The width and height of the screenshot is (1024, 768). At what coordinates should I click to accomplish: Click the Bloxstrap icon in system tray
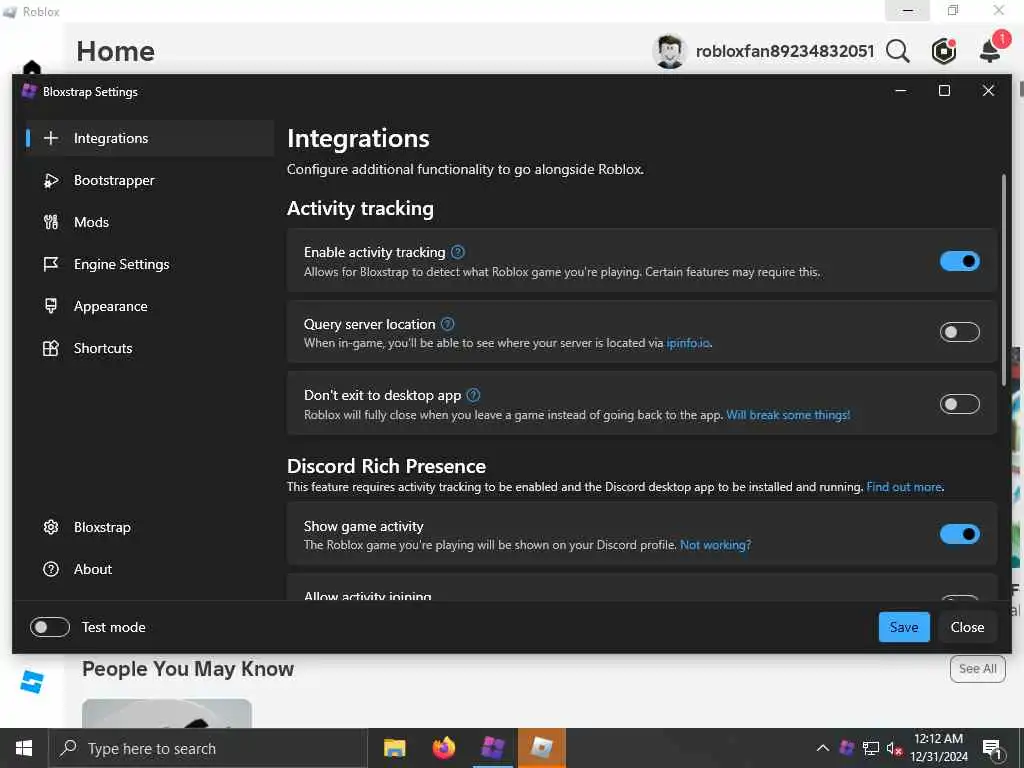click(847, 748)
